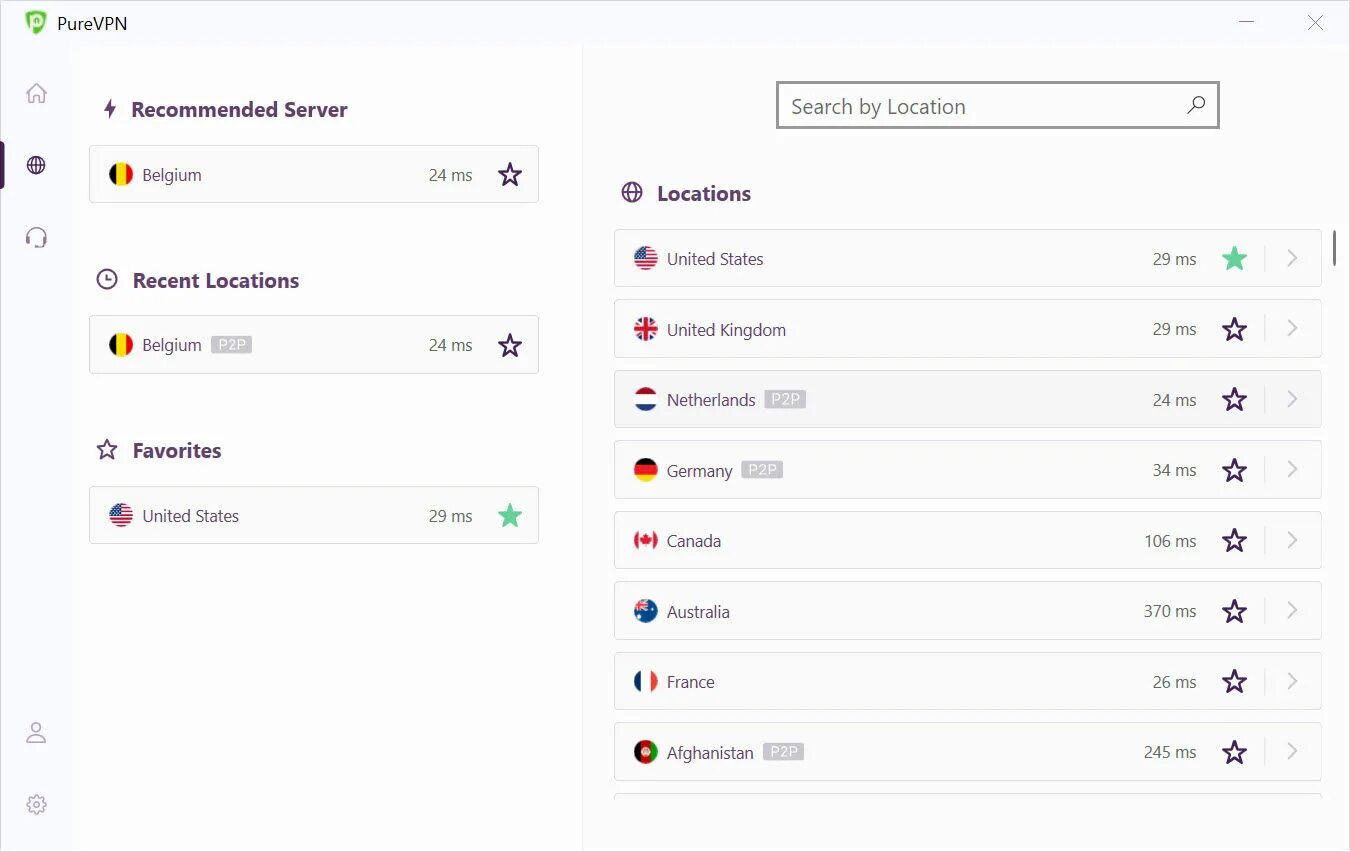Screen dimensions: 1350x852
Task: Toggle favorite star for Afghanistan
Action: (1235, 752)
